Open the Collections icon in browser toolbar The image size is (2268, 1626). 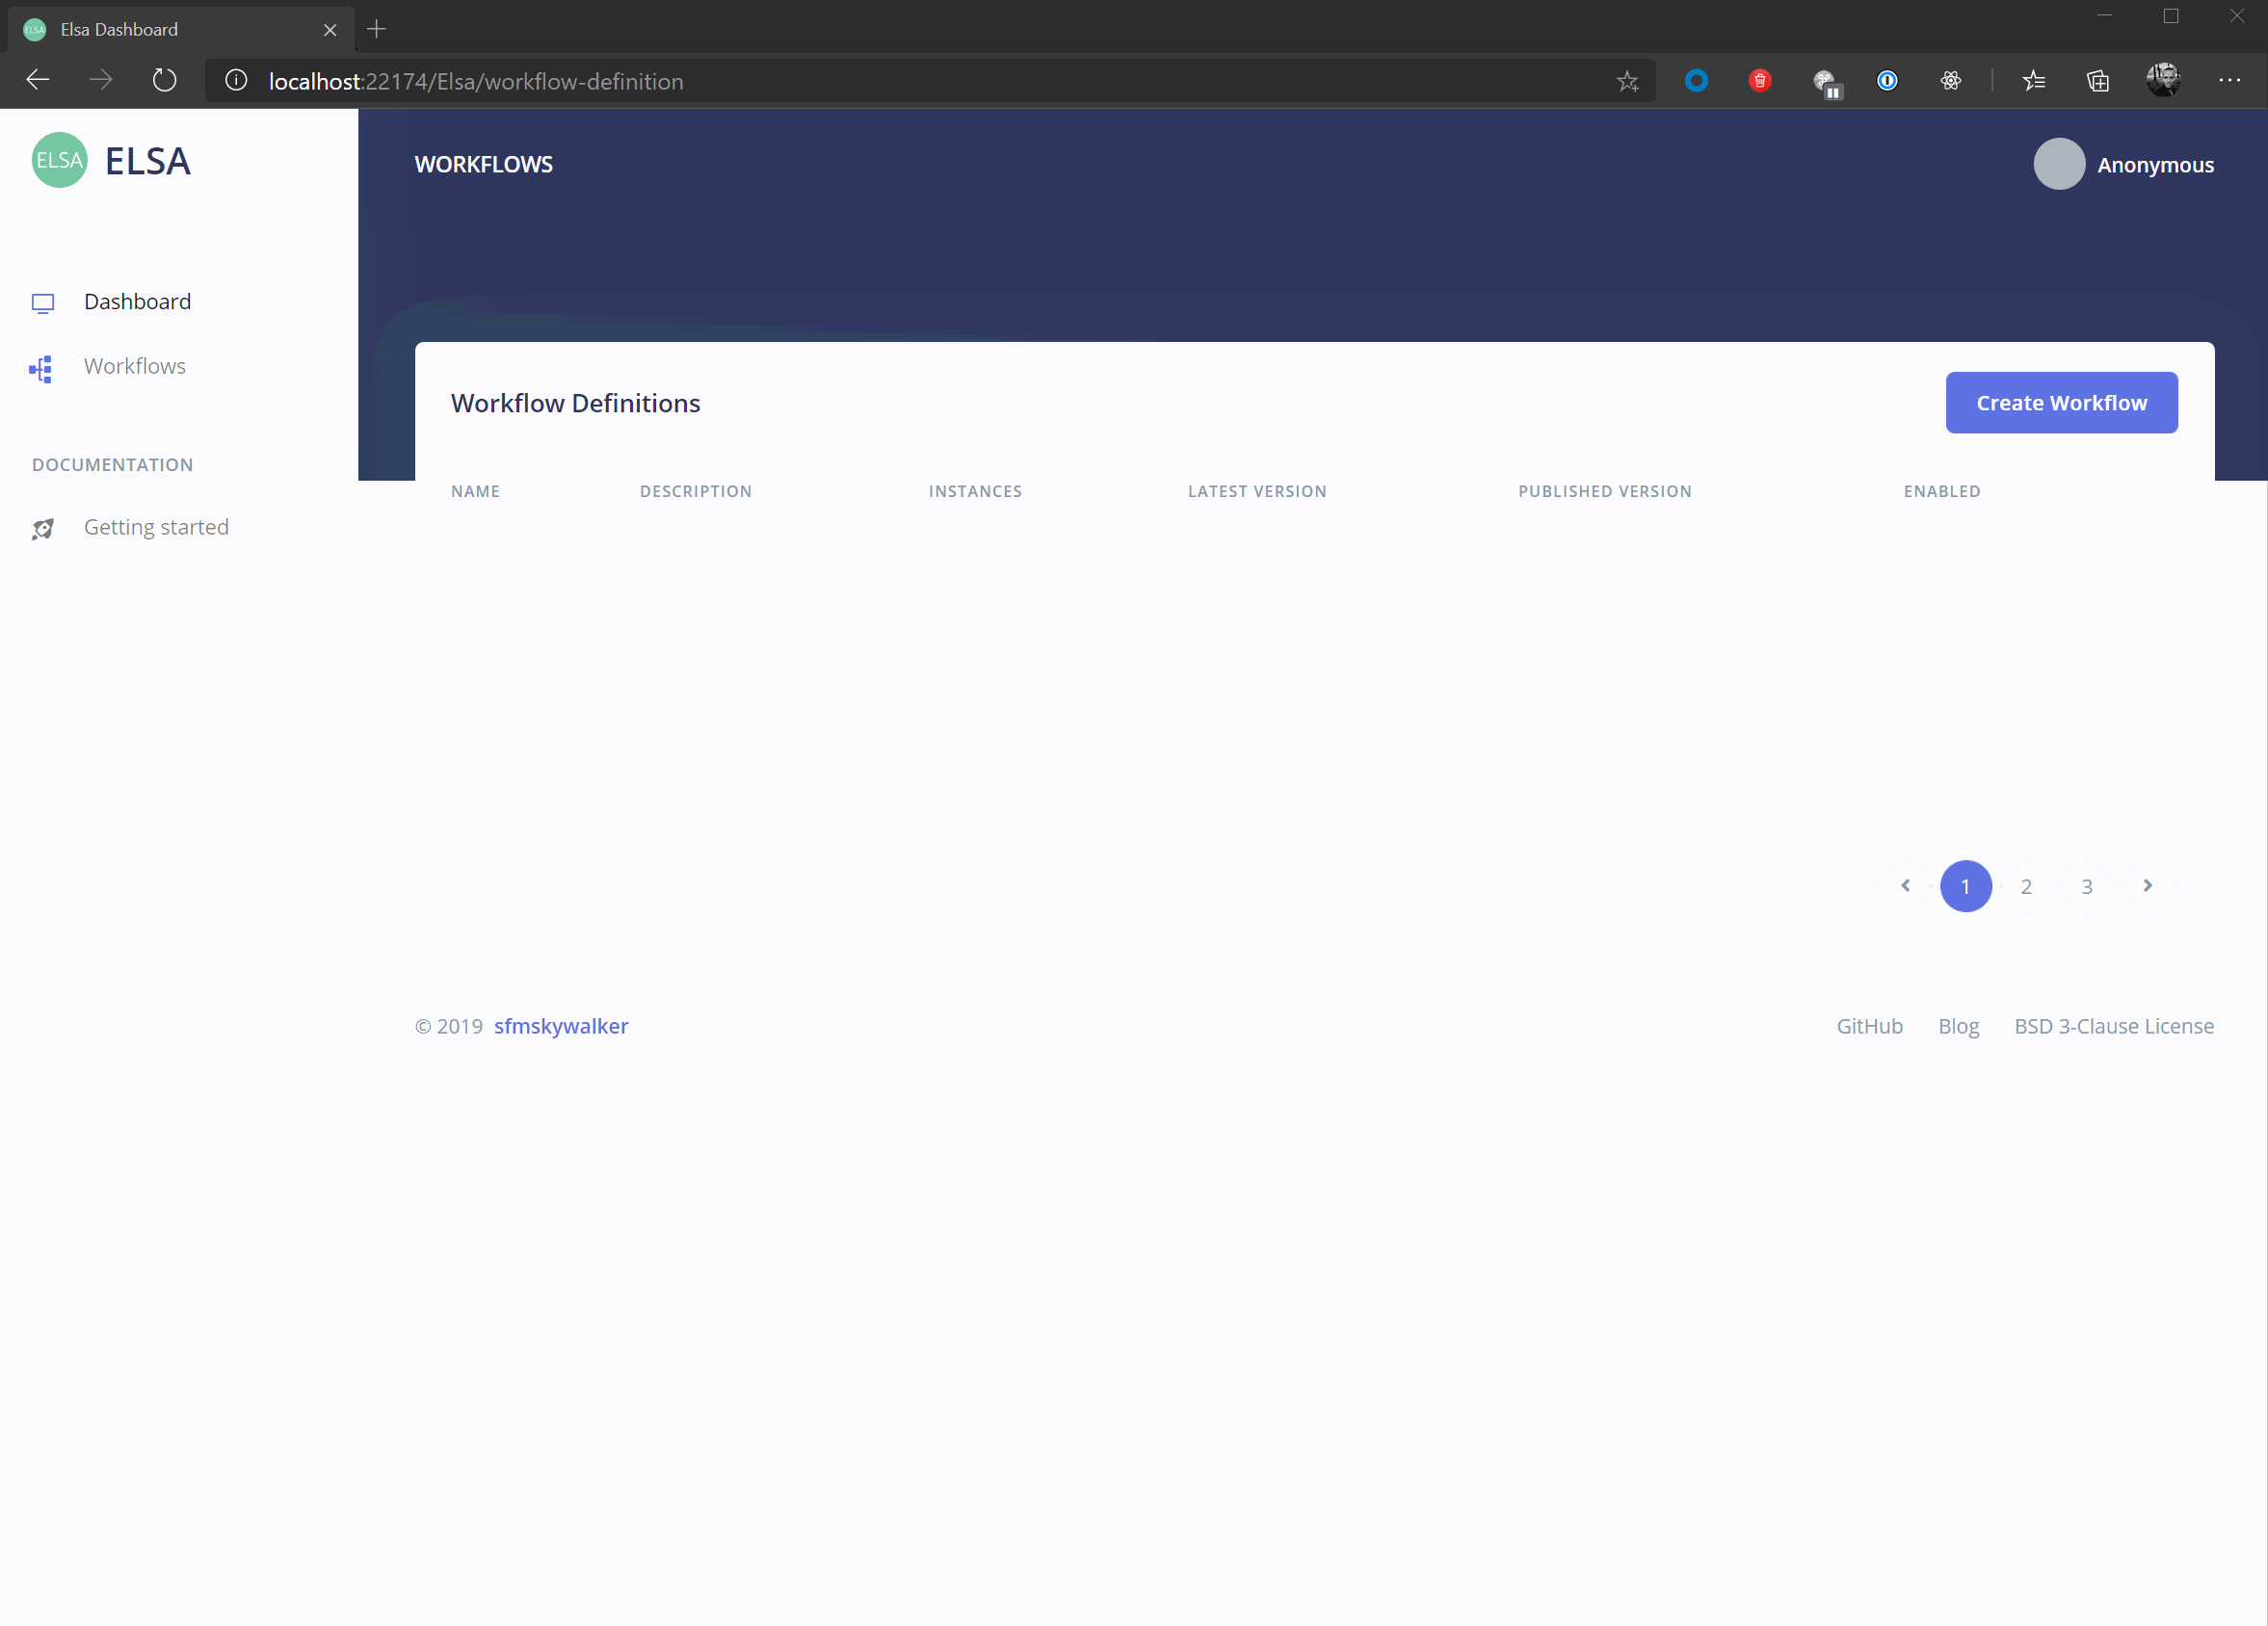(2097, 81)
